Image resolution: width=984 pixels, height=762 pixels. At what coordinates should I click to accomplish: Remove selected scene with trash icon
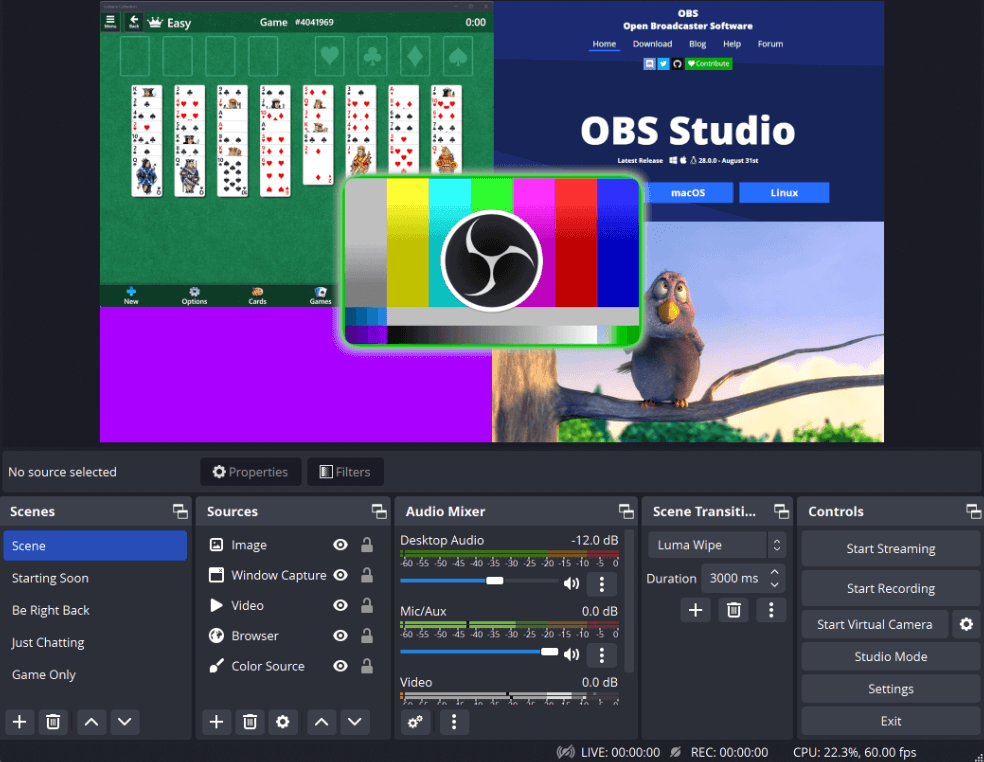pyautogui.click(x=53, y=722)
